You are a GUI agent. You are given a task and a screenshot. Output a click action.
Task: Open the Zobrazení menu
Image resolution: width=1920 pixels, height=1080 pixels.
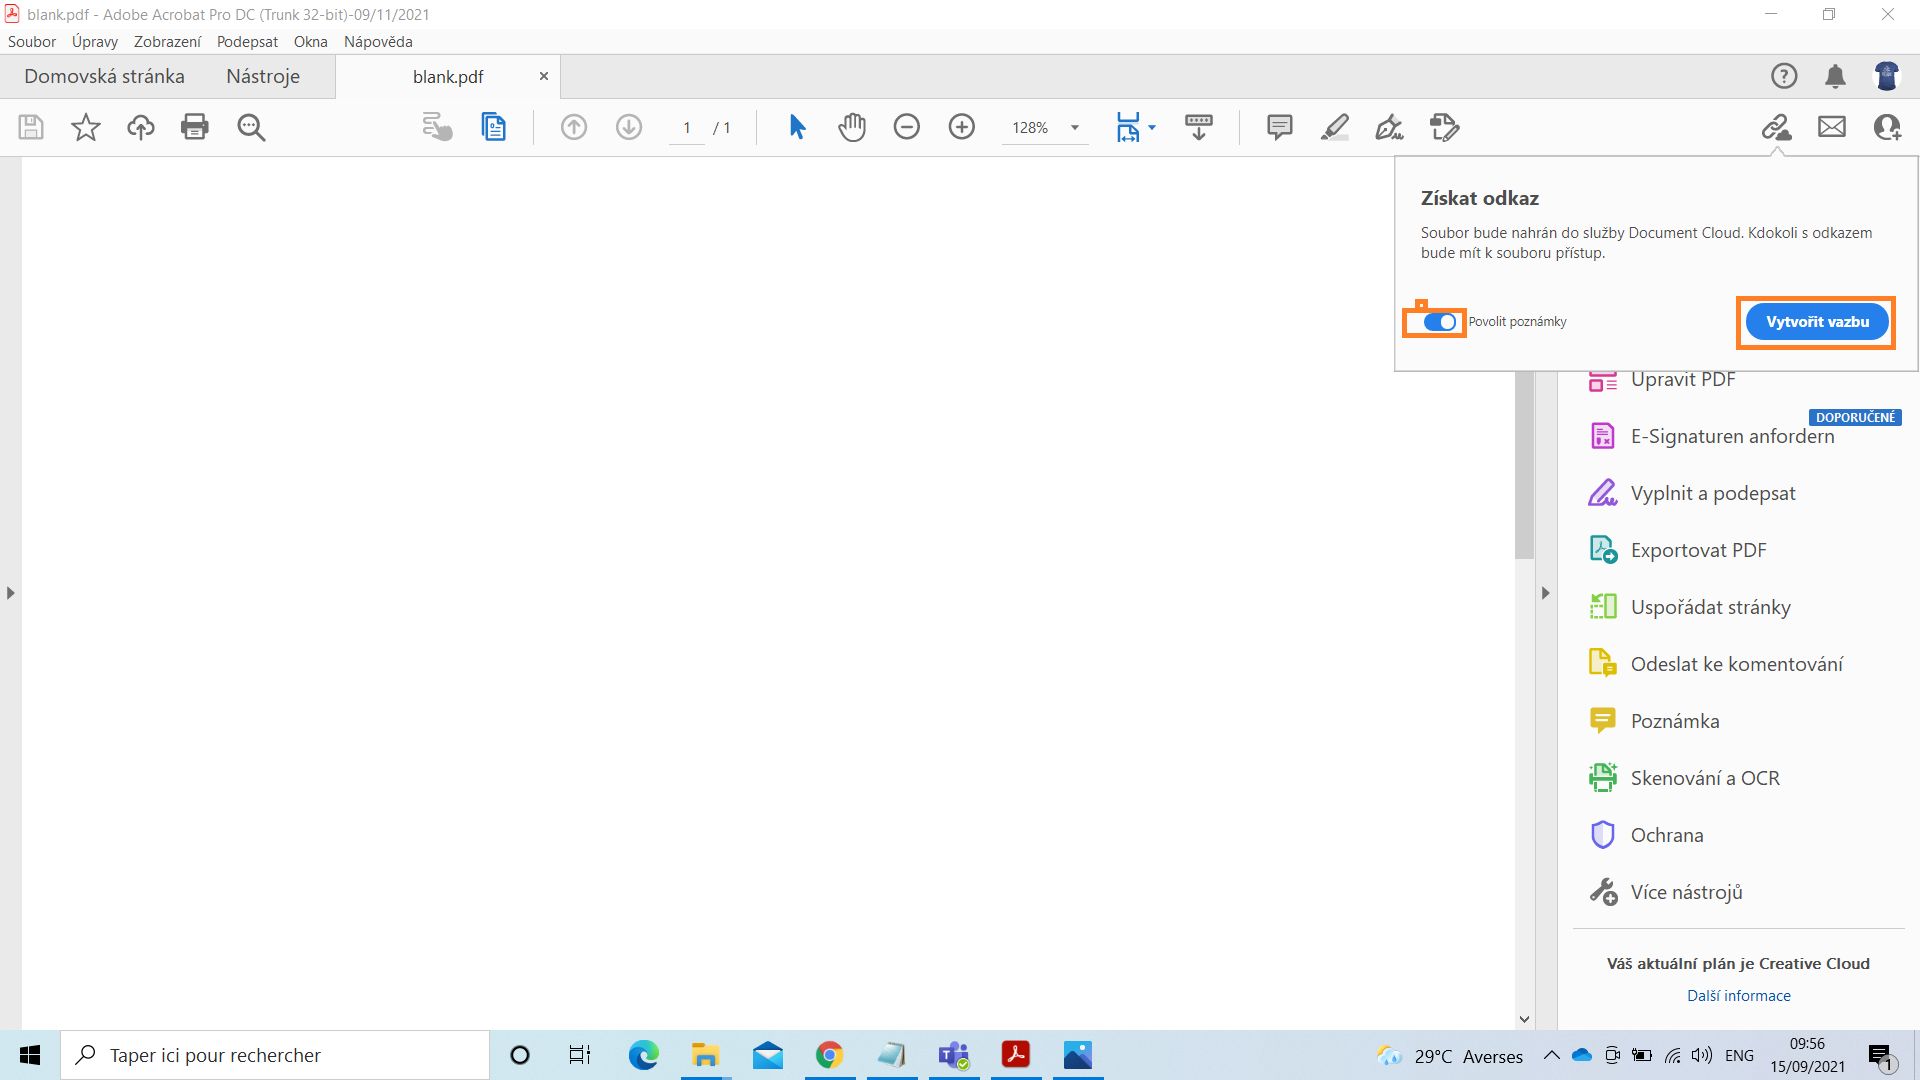[167, 42]
